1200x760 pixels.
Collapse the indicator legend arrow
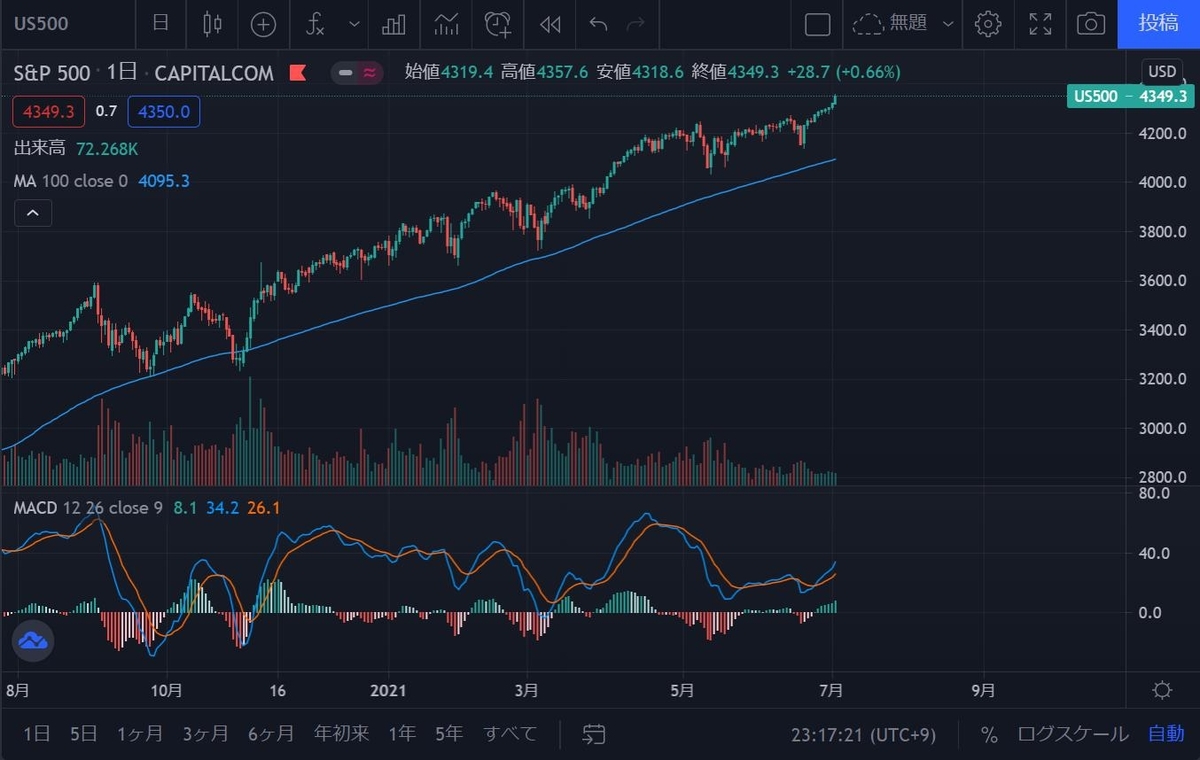[x=33, y=213]
